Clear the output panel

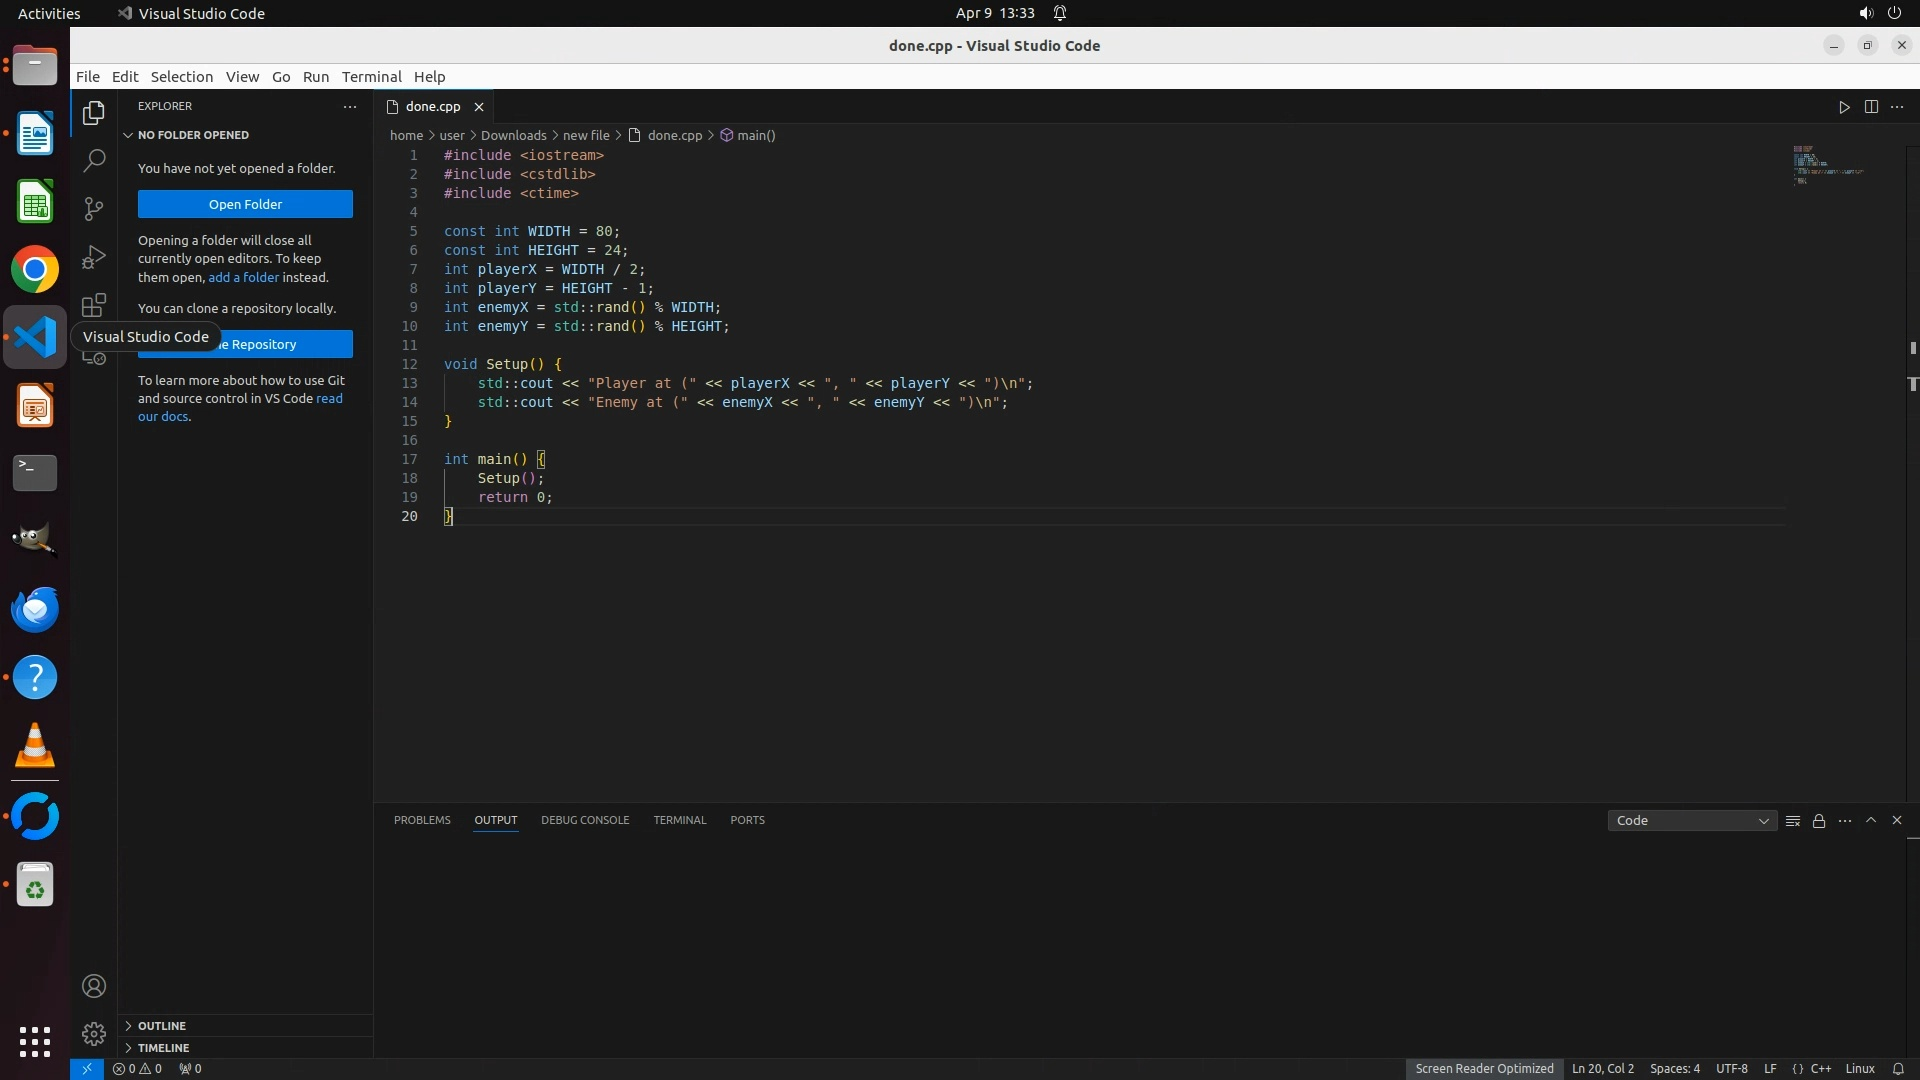(1793, 820)
